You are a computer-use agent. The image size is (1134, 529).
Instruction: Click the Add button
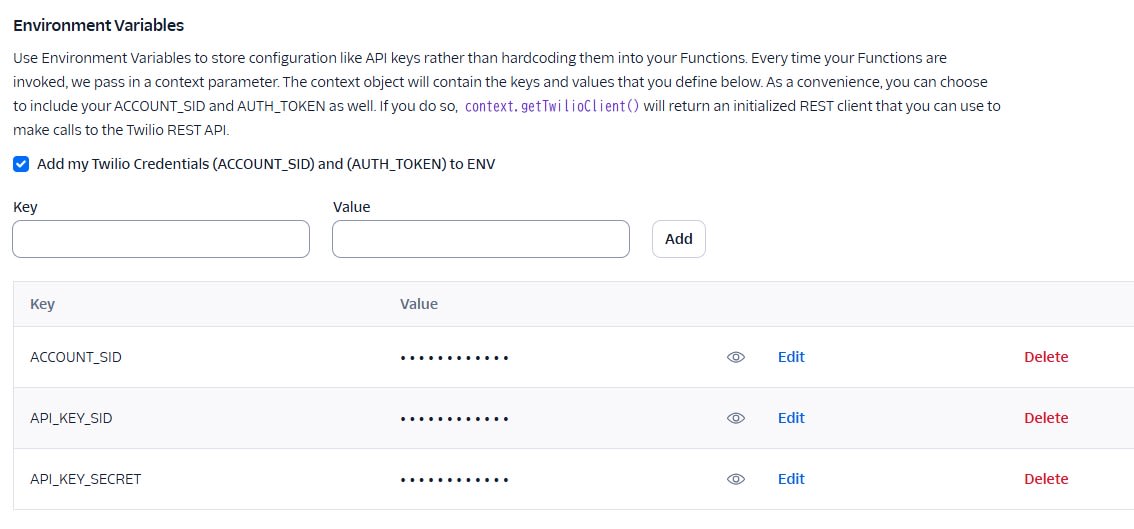tap(678, 239)
